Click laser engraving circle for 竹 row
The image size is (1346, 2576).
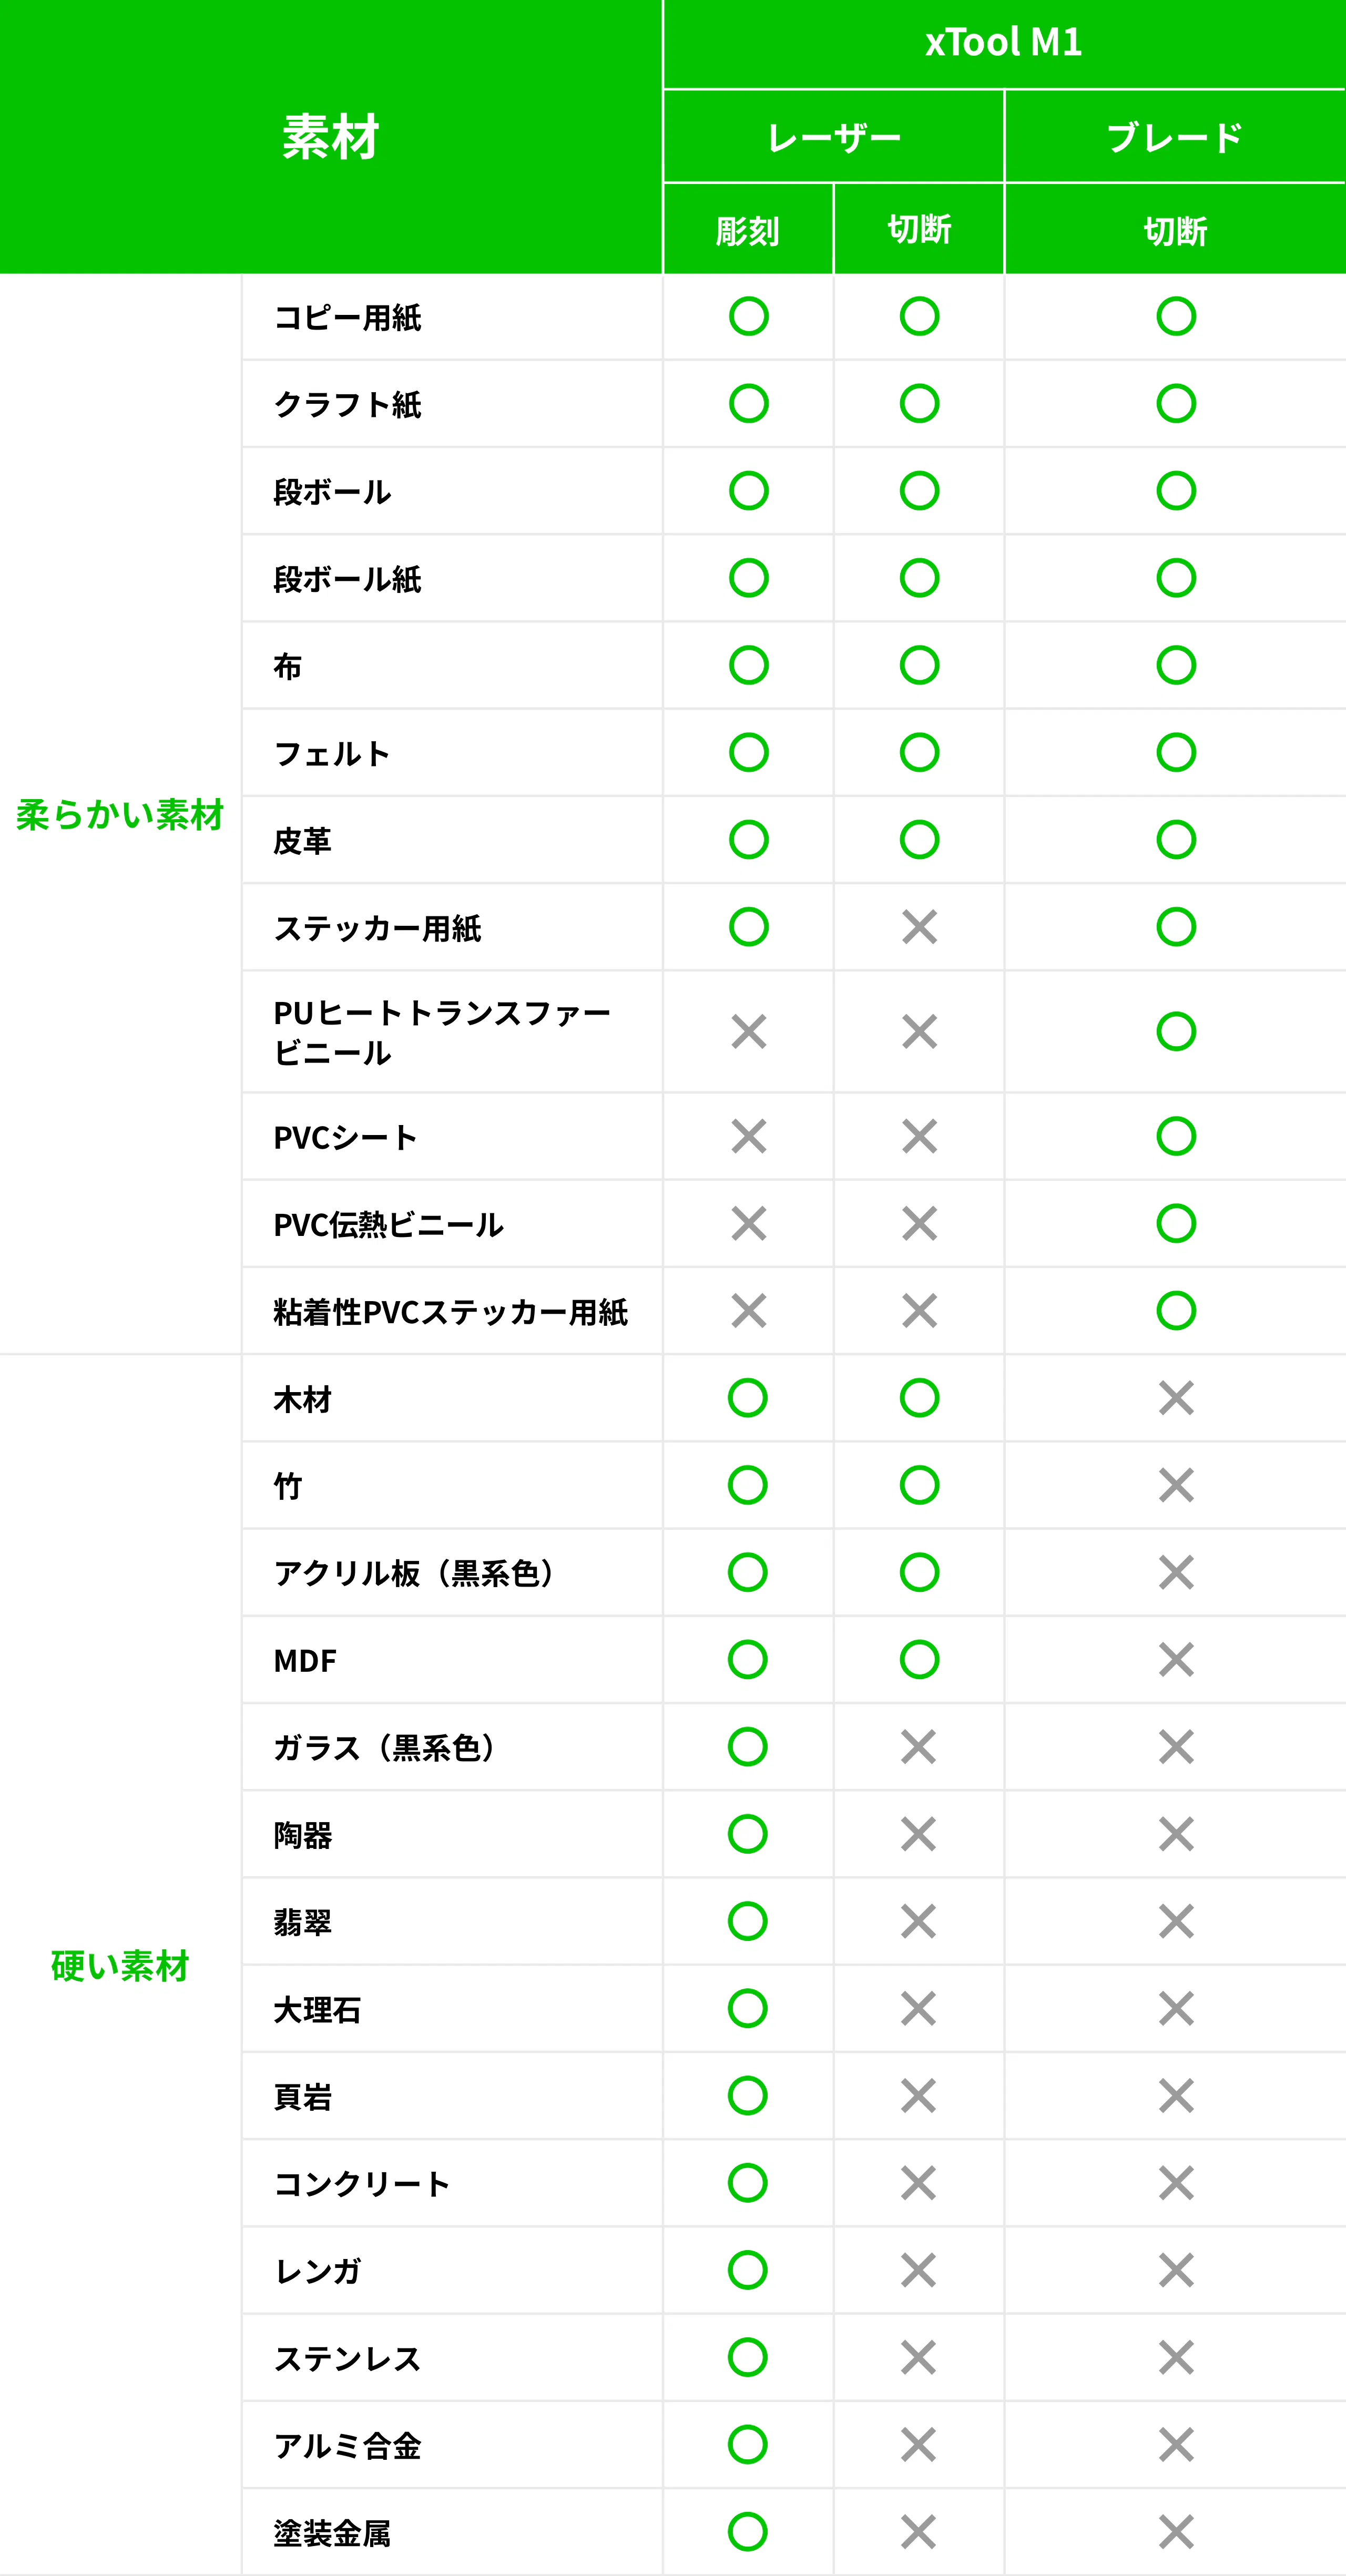(747, 1485)
